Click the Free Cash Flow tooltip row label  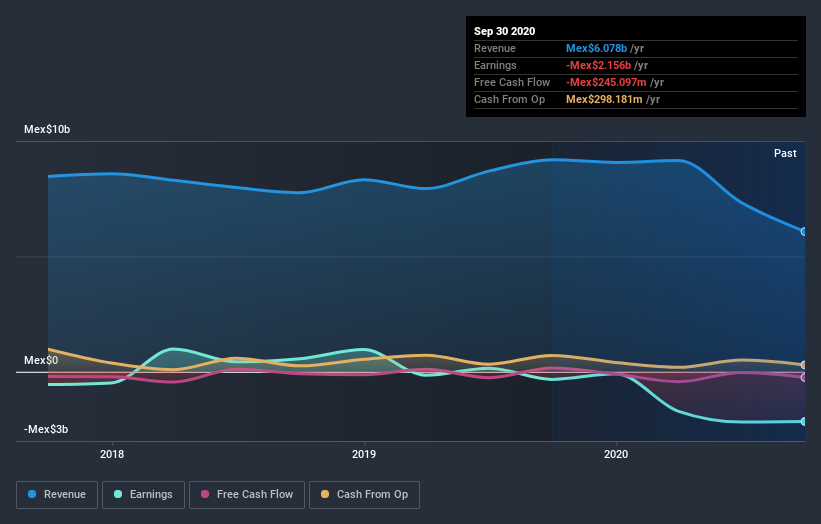coord(512,82)
